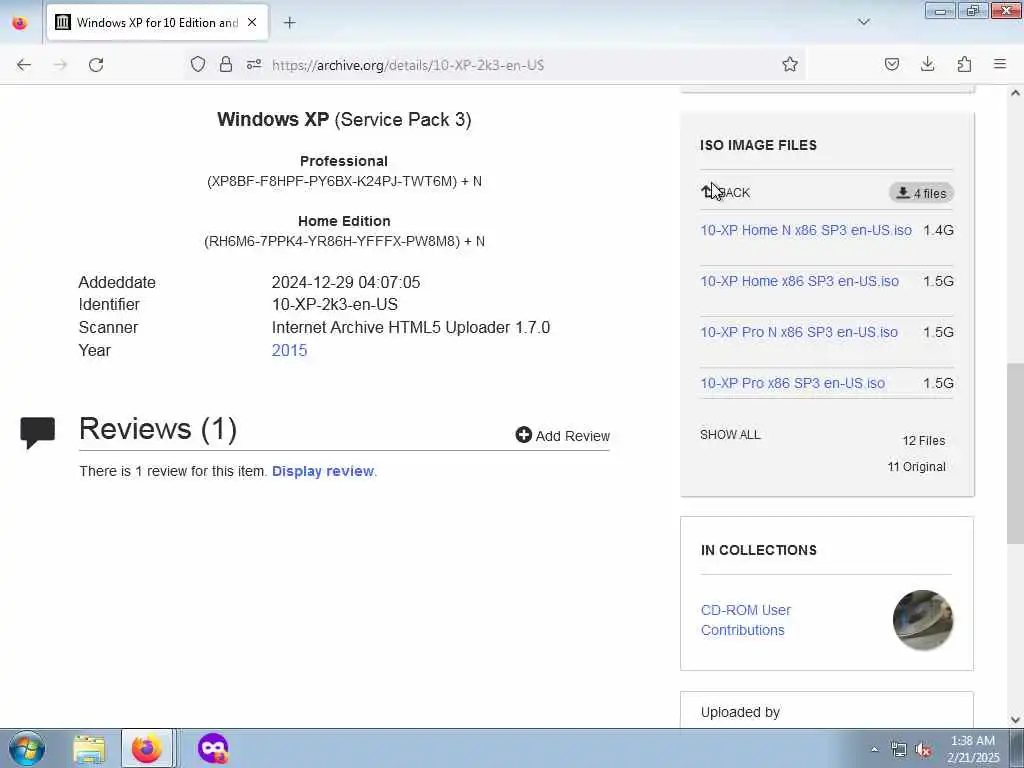Click the 12 Files count text
Viewport: 1024px width, 768px height.
point(923,441)
